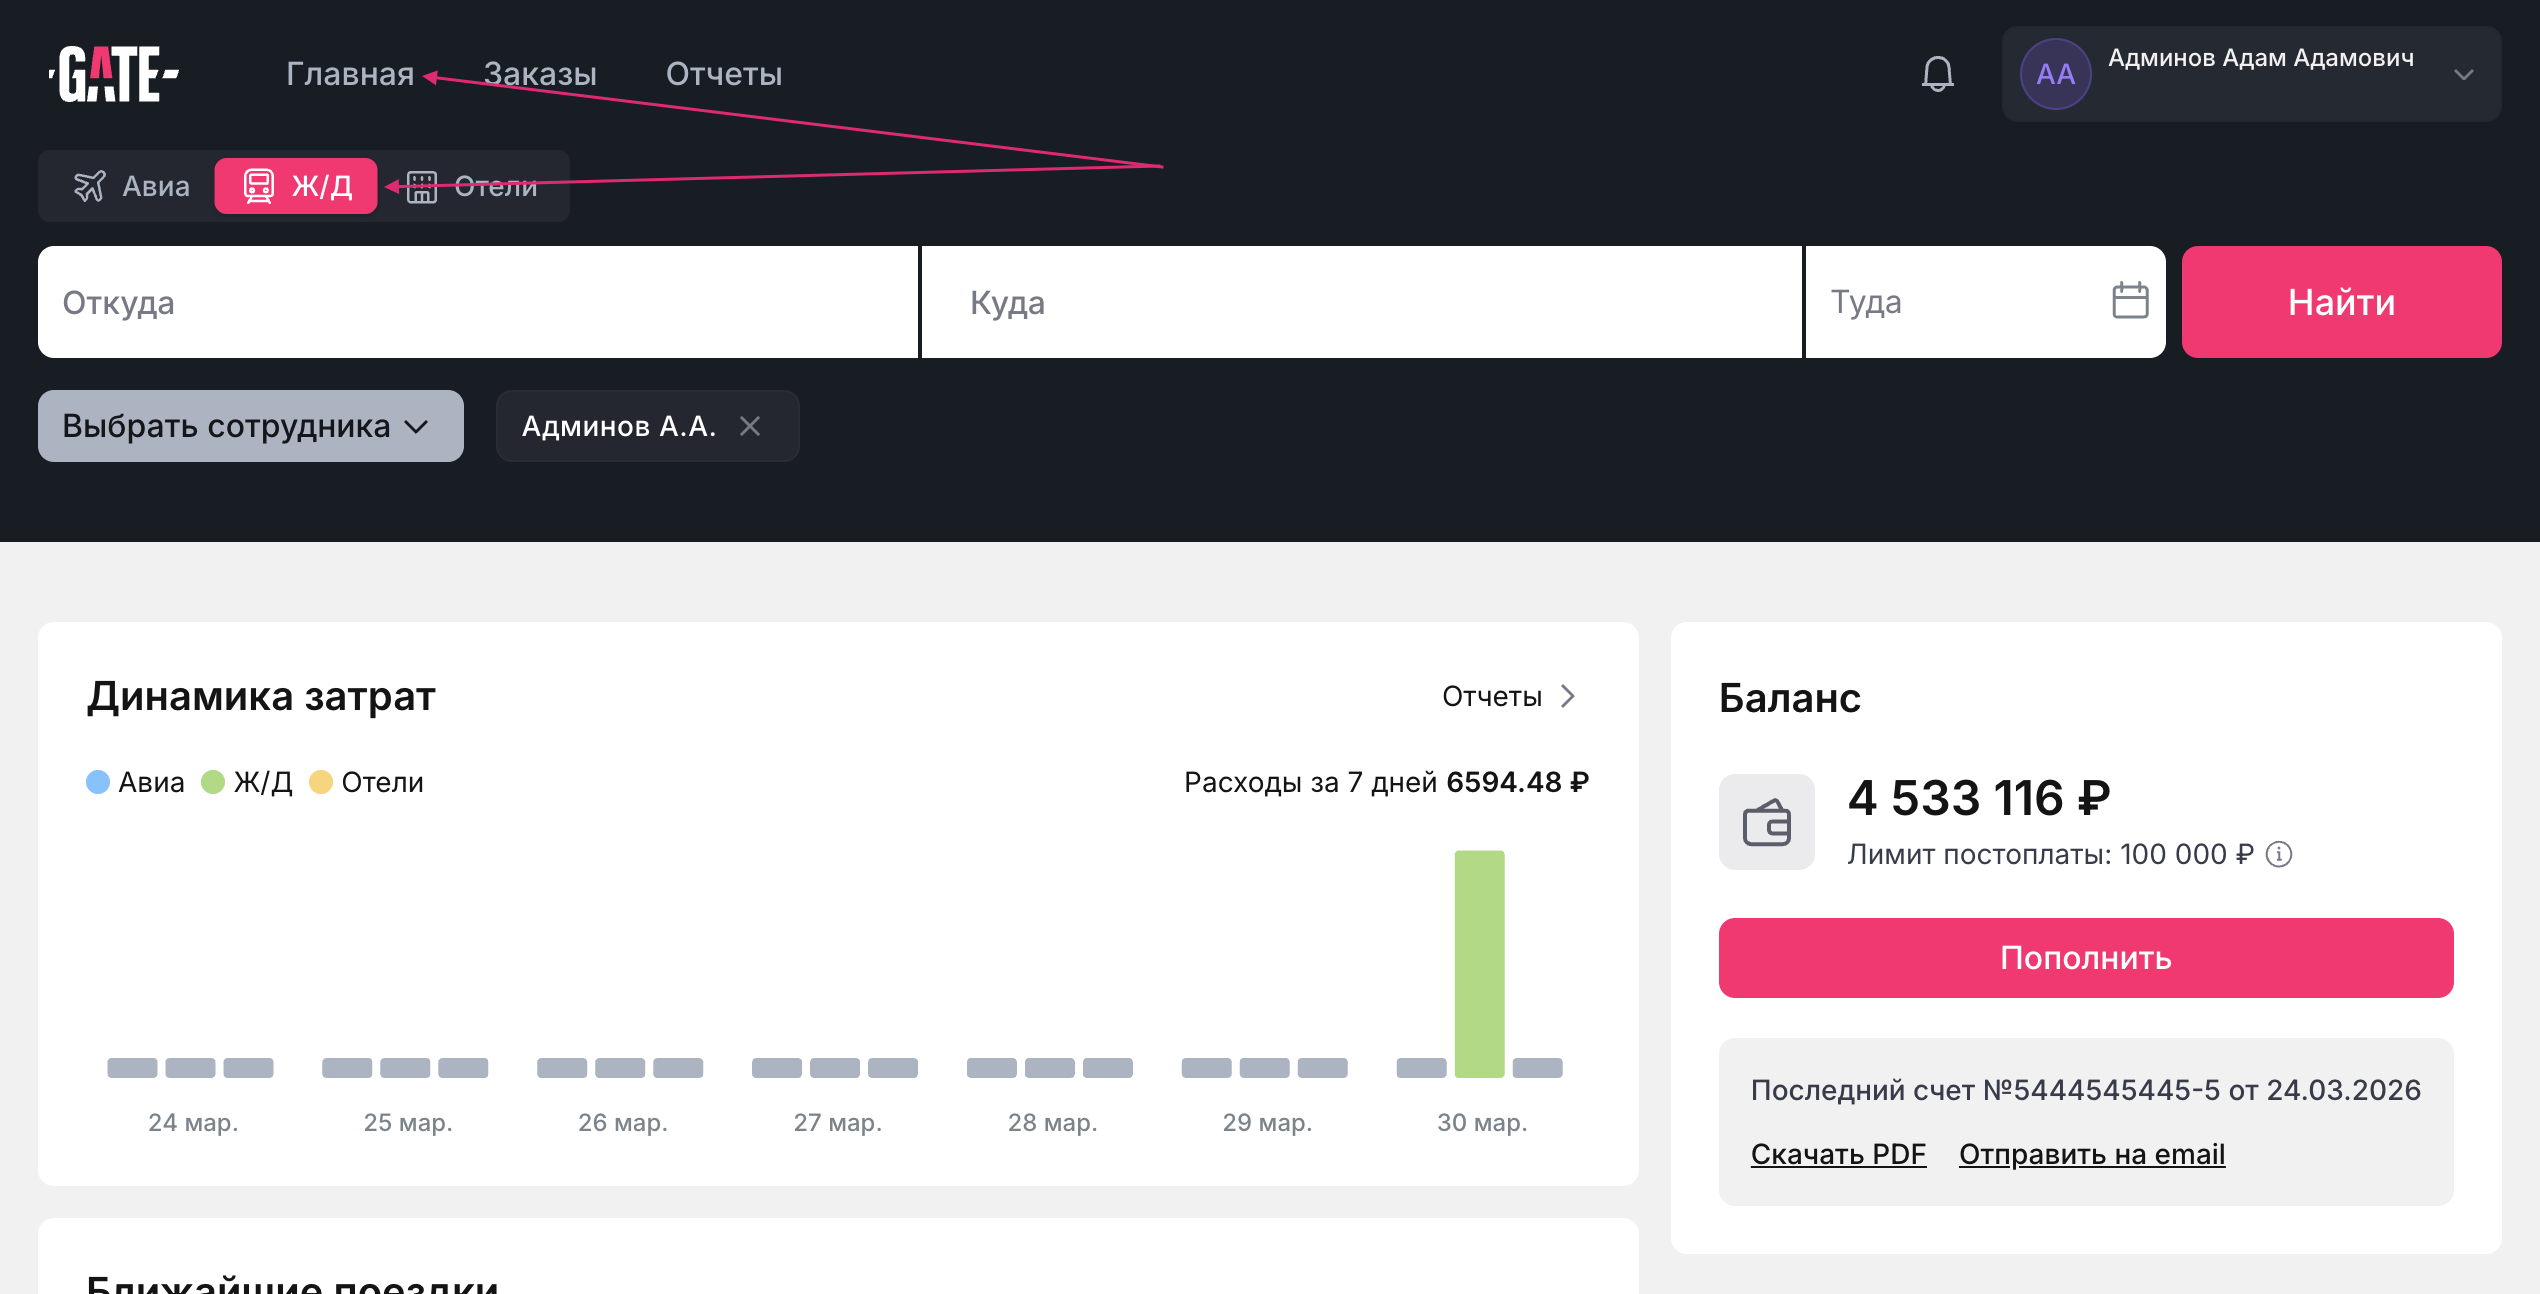Open the calendar date picker icon

pos(2129,301)
